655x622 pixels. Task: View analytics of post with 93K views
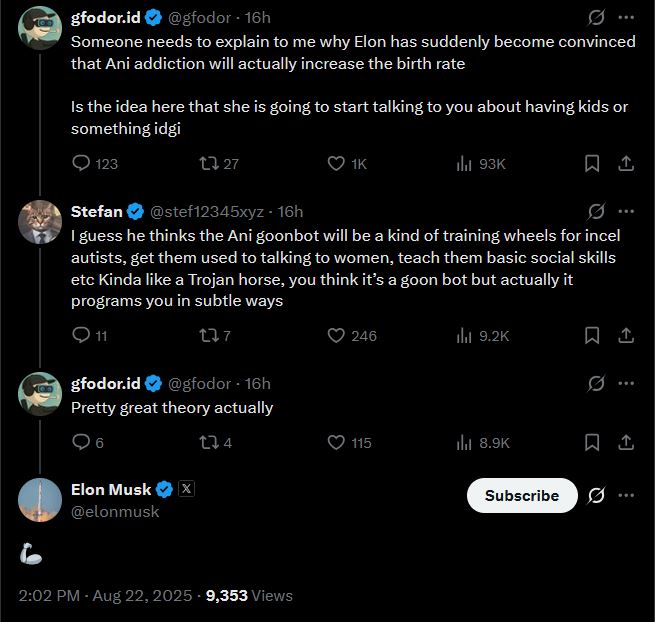[x=464, y=164]
